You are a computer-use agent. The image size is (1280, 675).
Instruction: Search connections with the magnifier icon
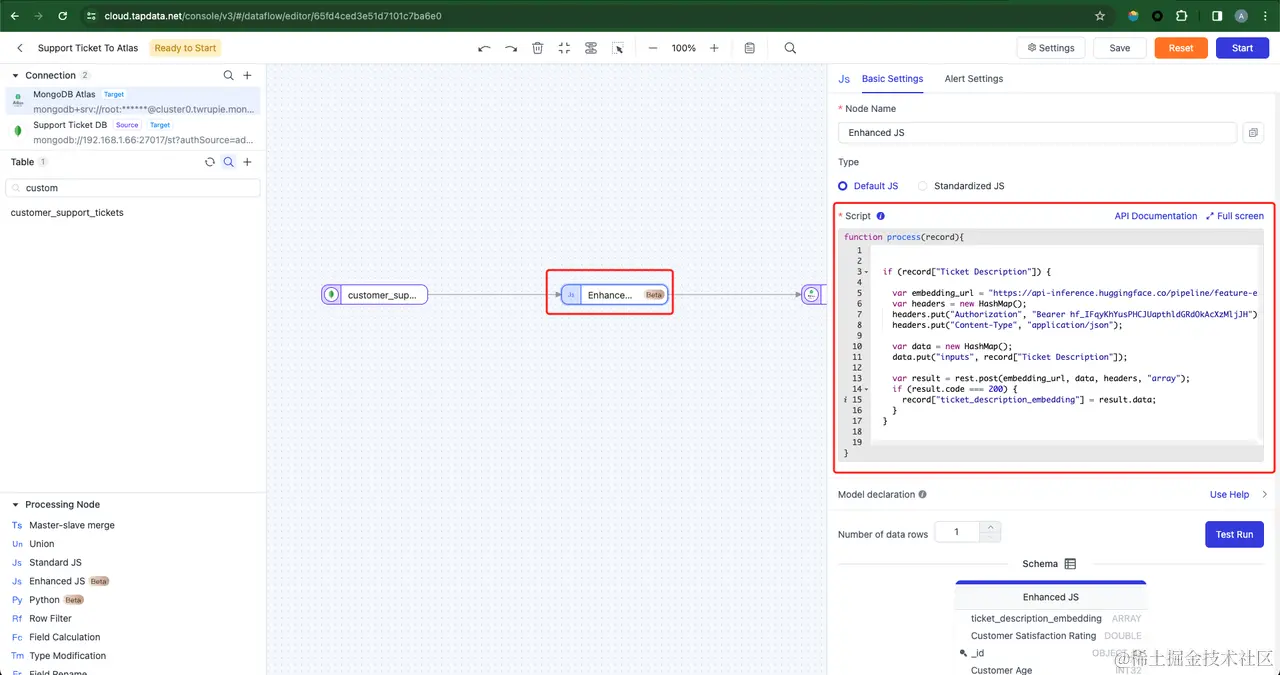[228, 75]
